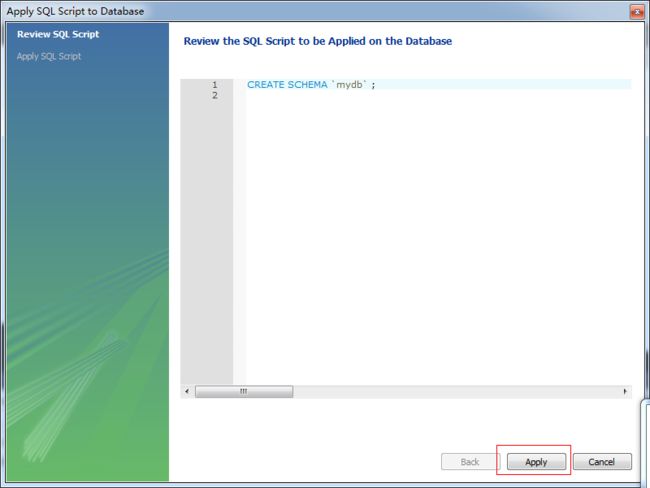Place cursor on CREATE SCHEMA keyword
Viewport: 650px width, 488px height.
point(287,85)
